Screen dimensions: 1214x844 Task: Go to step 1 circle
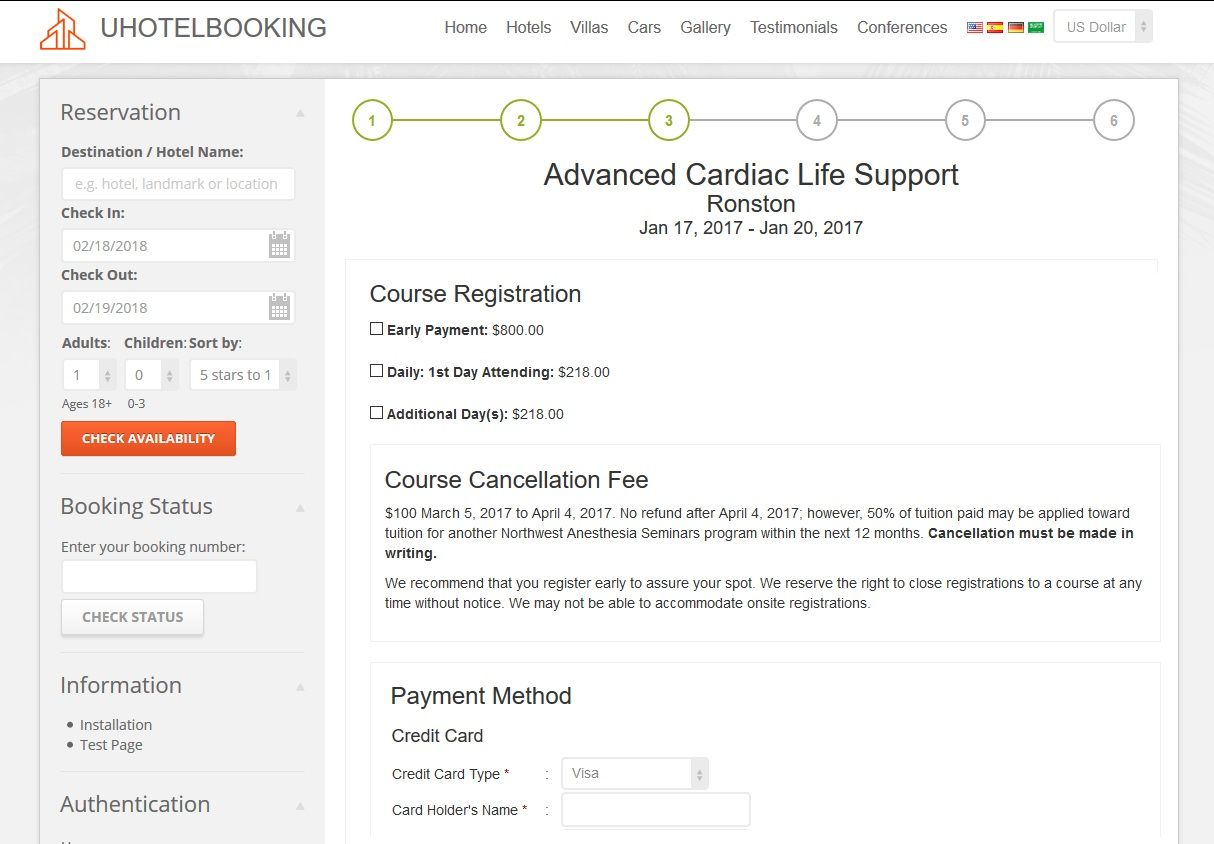coord(372,121)
